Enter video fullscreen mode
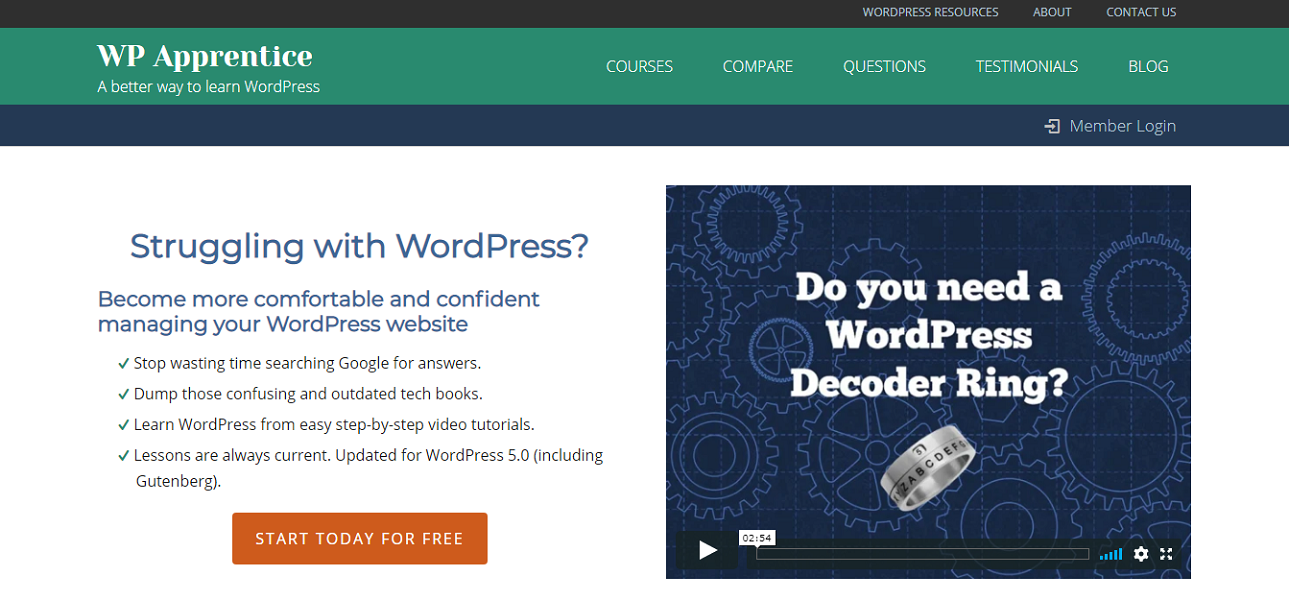The height and width of the screenshot is (600, 1289). tap(1166, 553)
